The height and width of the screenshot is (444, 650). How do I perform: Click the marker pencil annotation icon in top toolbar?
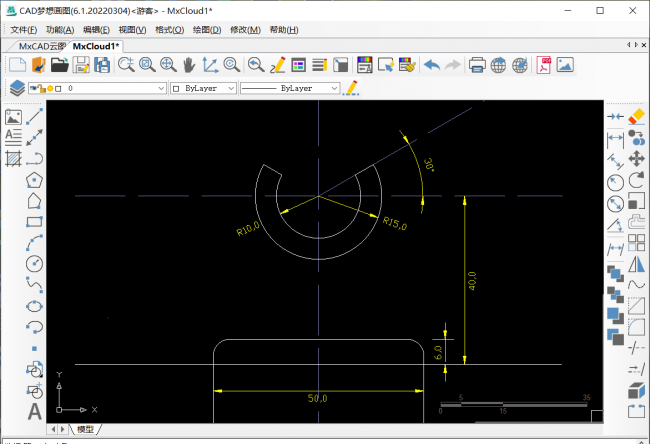tap(277, 65)
